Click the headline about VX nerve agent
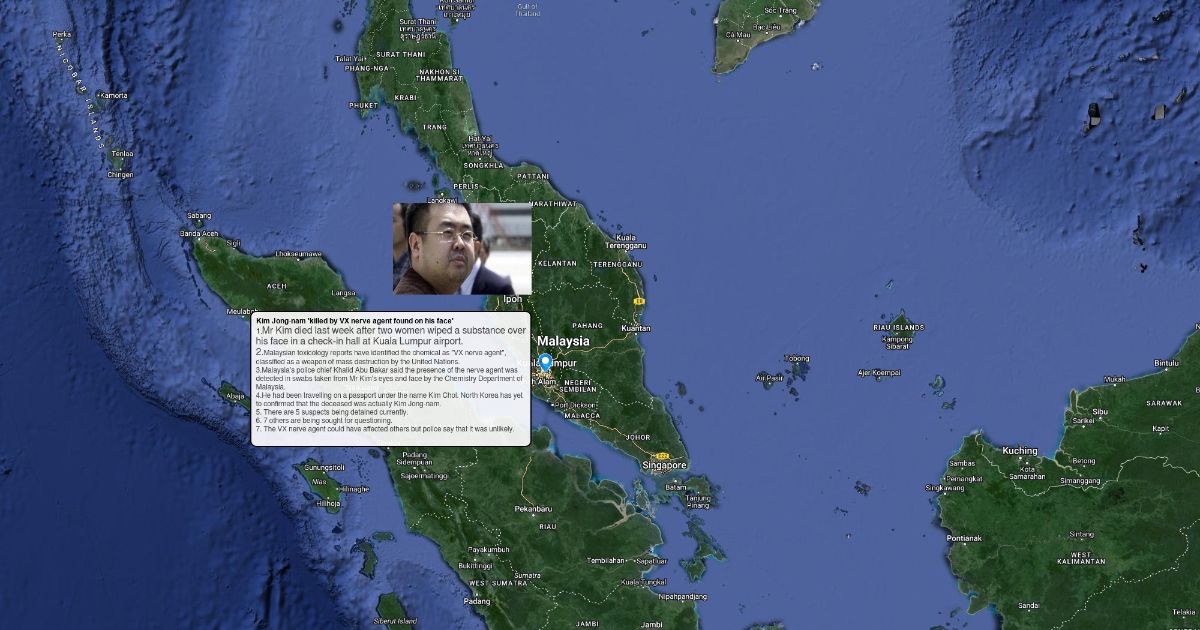 [x=355, y=320]
